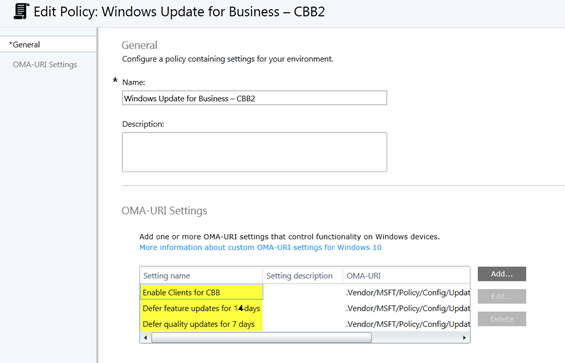
Task: Click the right scroll arrow of settings list
Action: 464,338
